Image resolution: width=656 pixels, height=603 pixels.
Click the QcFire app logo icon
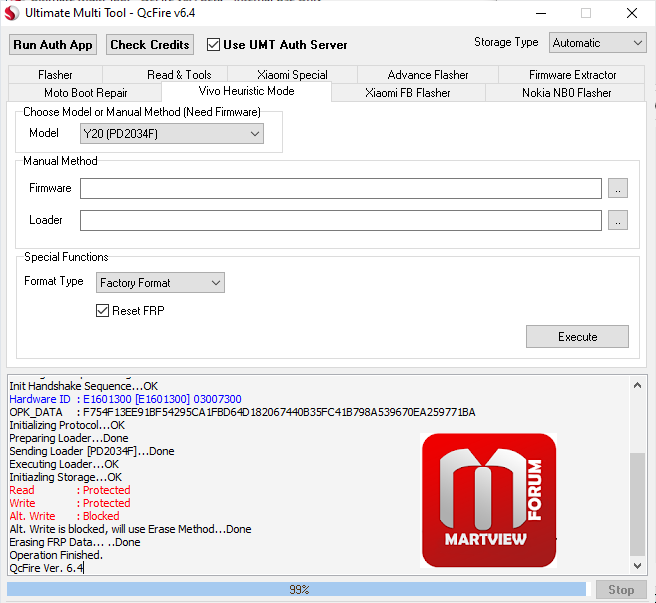11,13
